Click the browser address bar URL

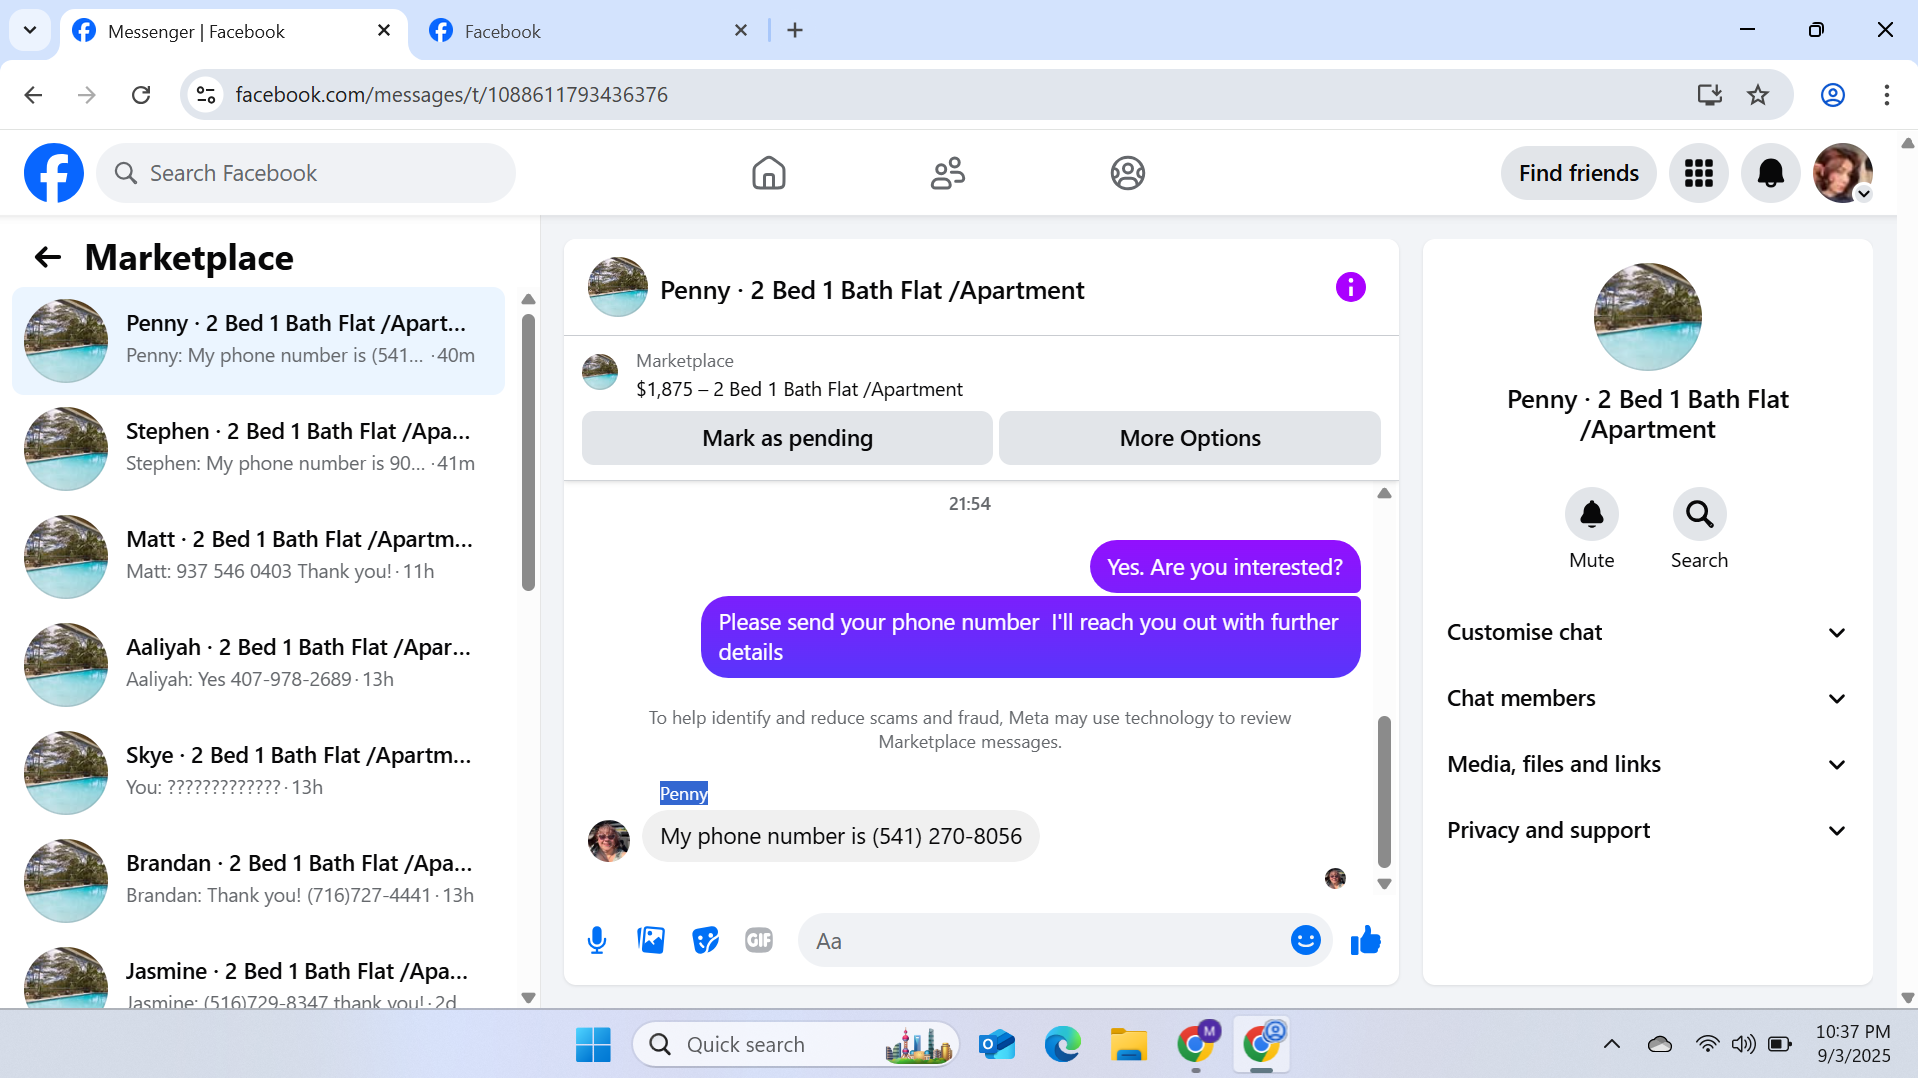tap(451, 95)
